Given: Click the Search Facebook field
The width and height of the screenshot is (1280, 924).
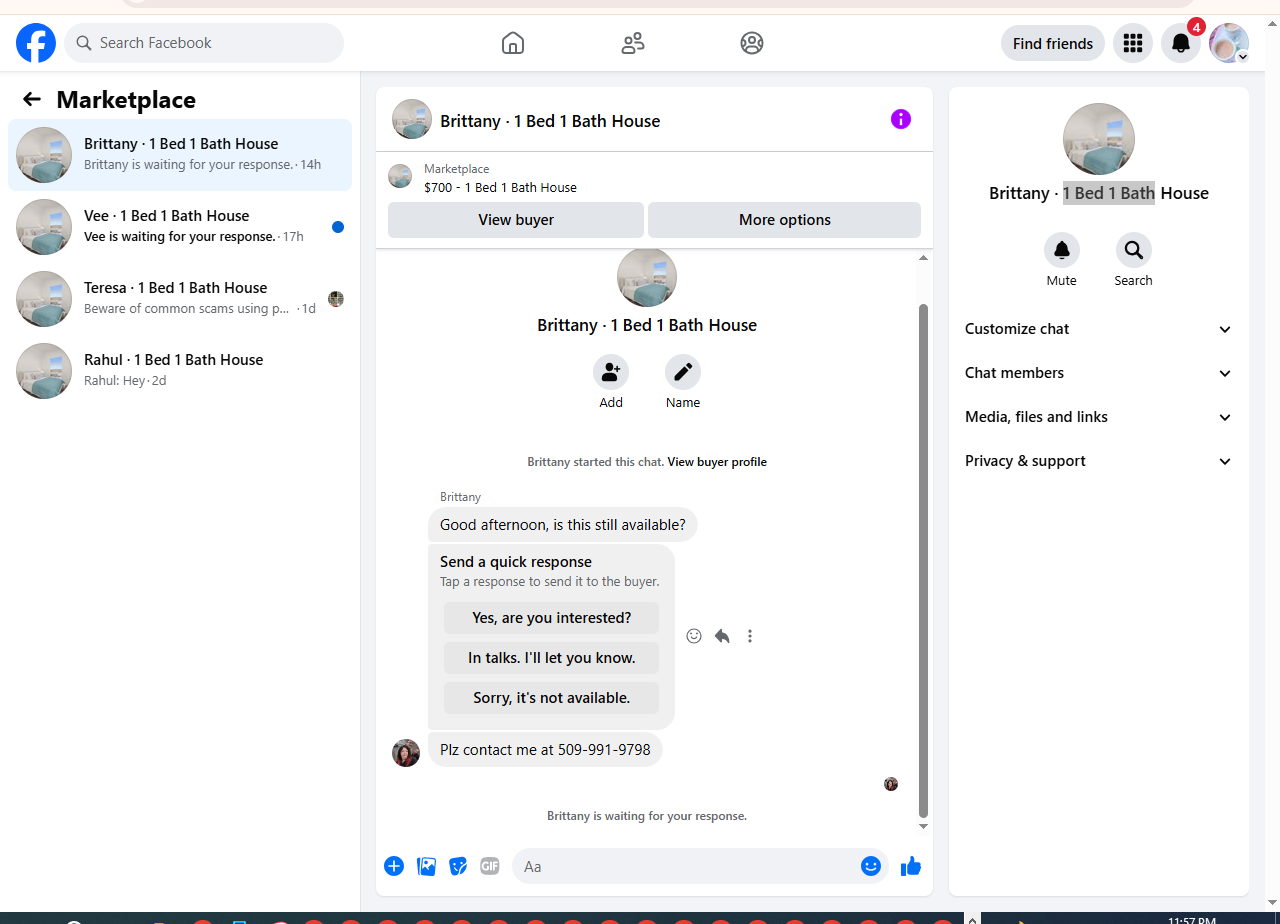Looking at the screenshot, I should coord(204,43).
